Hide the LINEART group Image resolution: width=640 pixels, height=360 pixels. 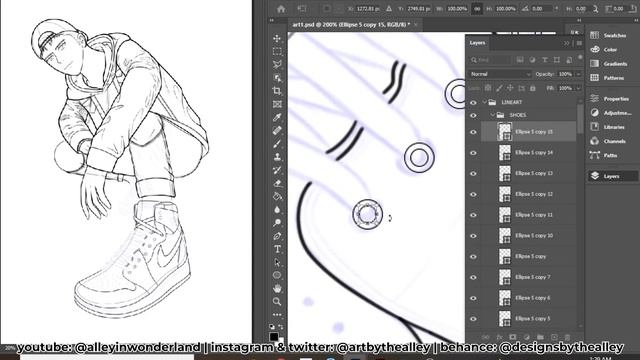click(x=473, y=103)
